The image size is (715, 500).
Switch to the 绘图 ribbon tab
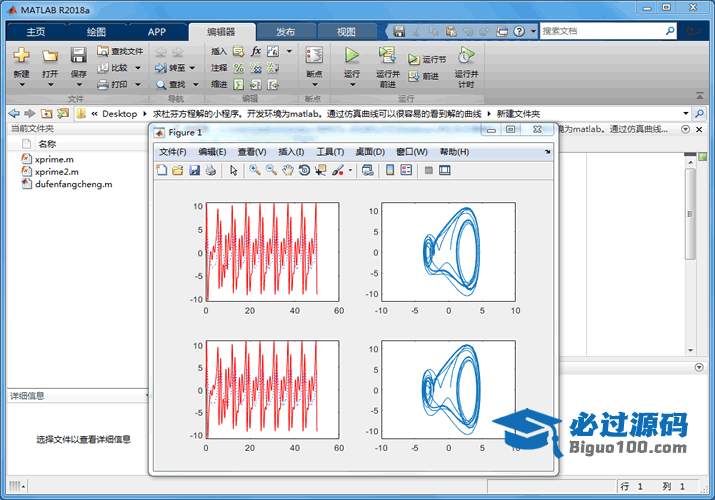tap(96, 31)
